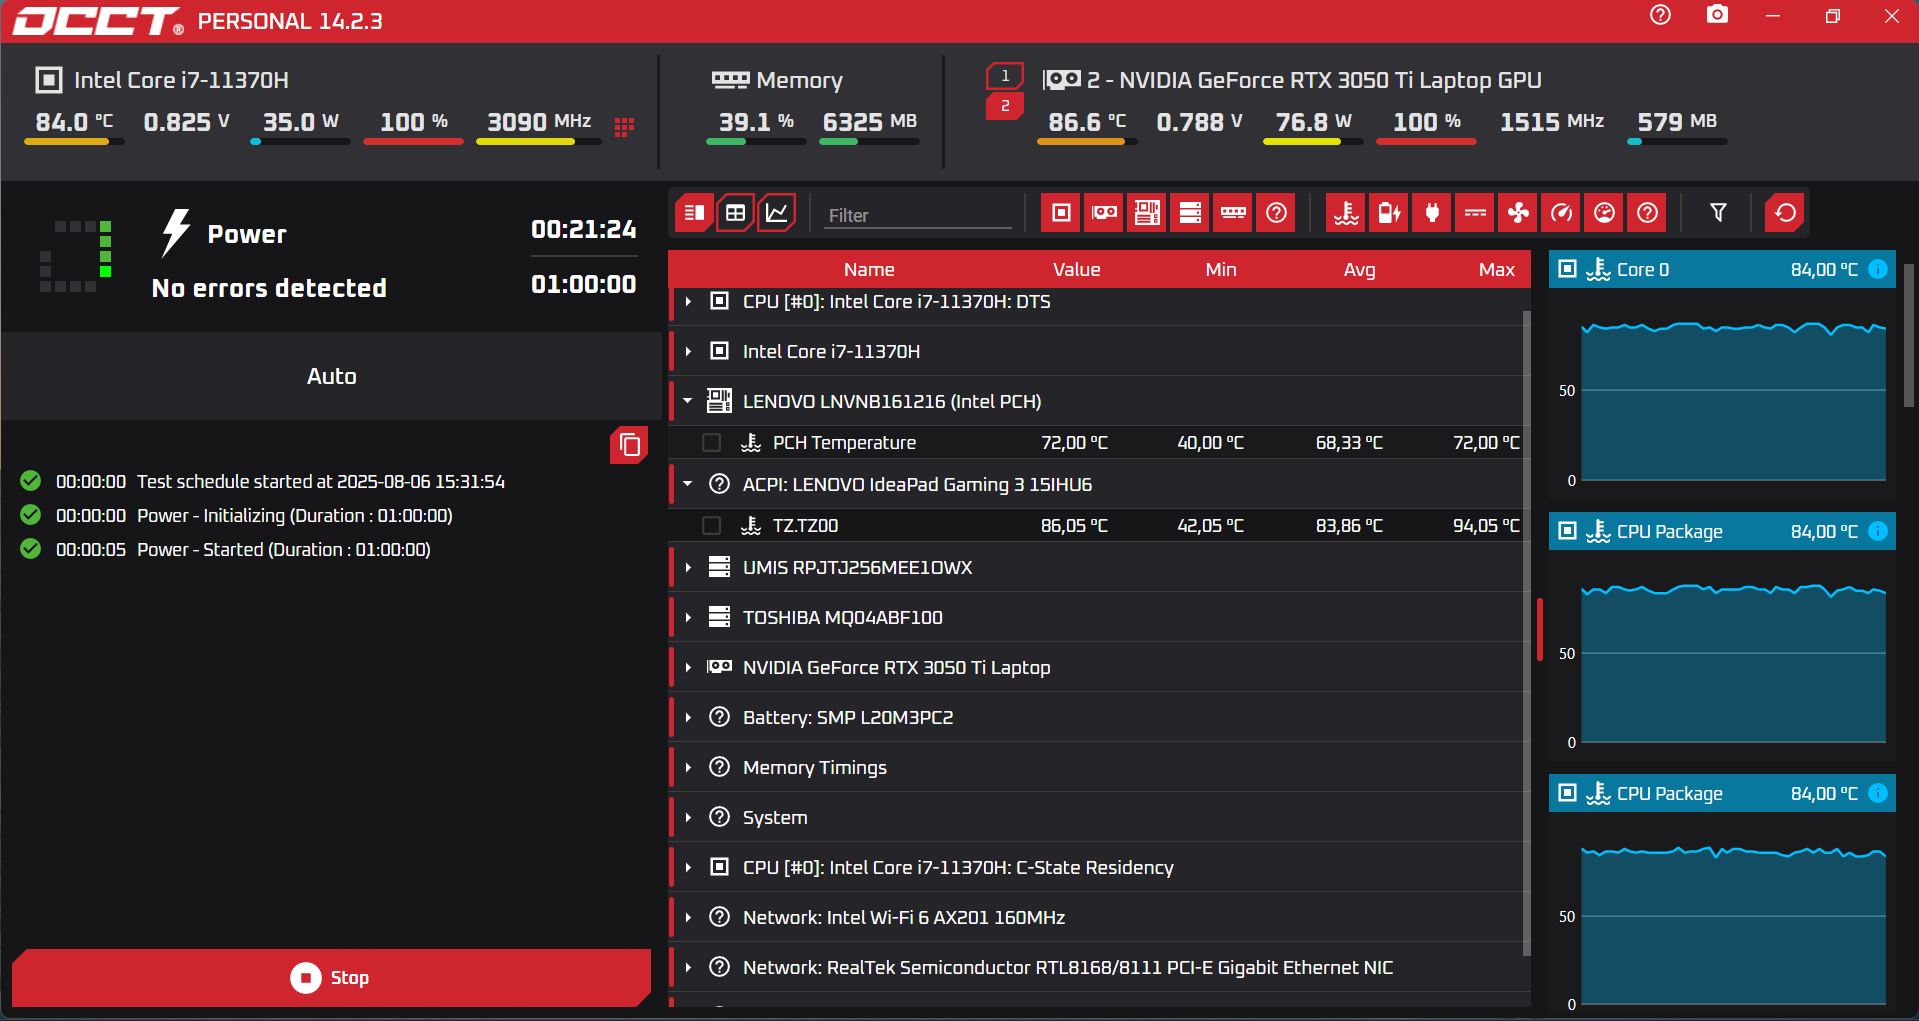
Task: Sort by the Name column header
Action: tap(869, 270)
